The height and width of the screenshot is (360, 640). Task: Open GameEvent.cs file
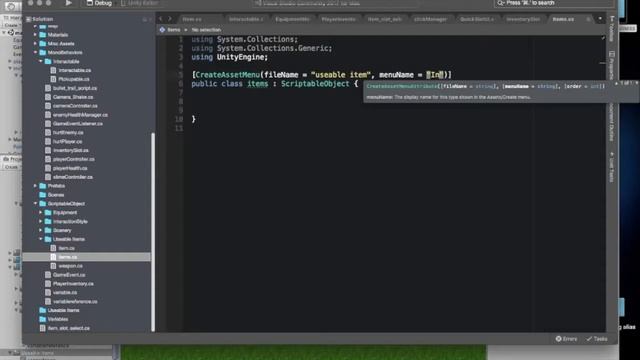coord(69,275)
